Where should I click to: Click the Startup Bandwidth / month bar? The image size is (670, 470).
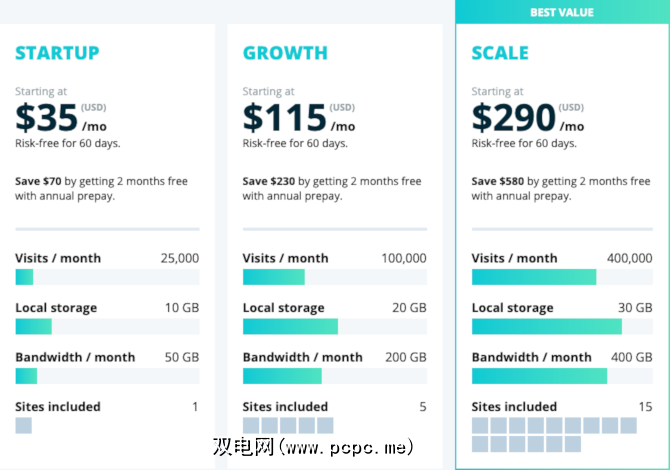[x=107, y=376]
